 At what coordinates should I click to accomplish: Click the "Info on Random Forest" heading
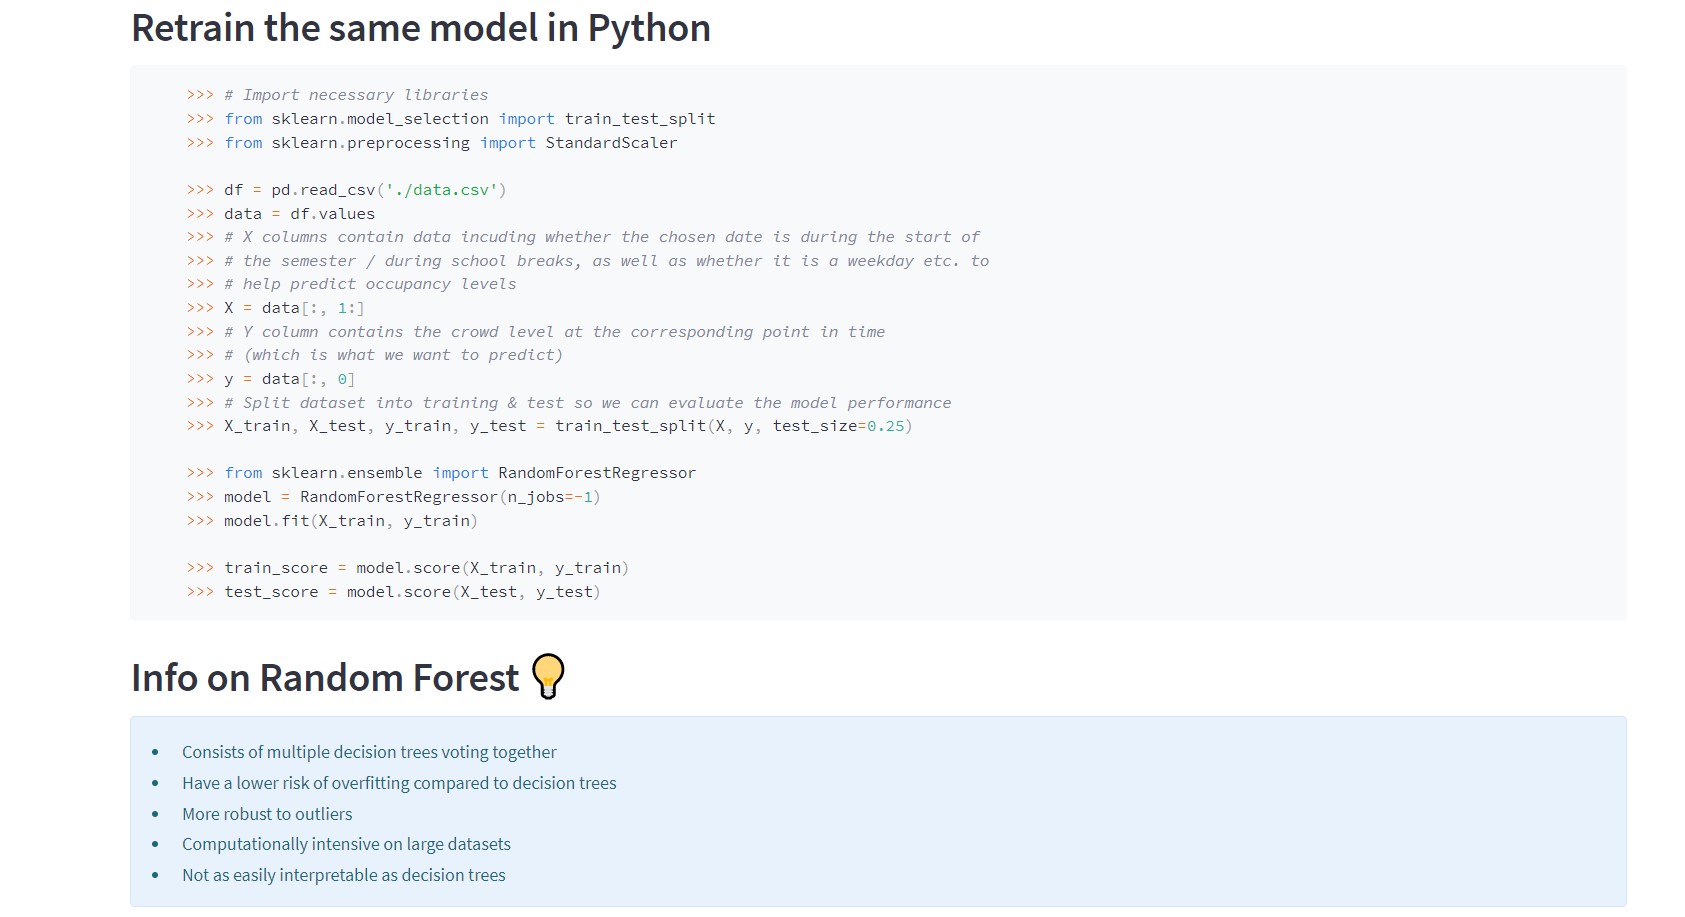325,677
